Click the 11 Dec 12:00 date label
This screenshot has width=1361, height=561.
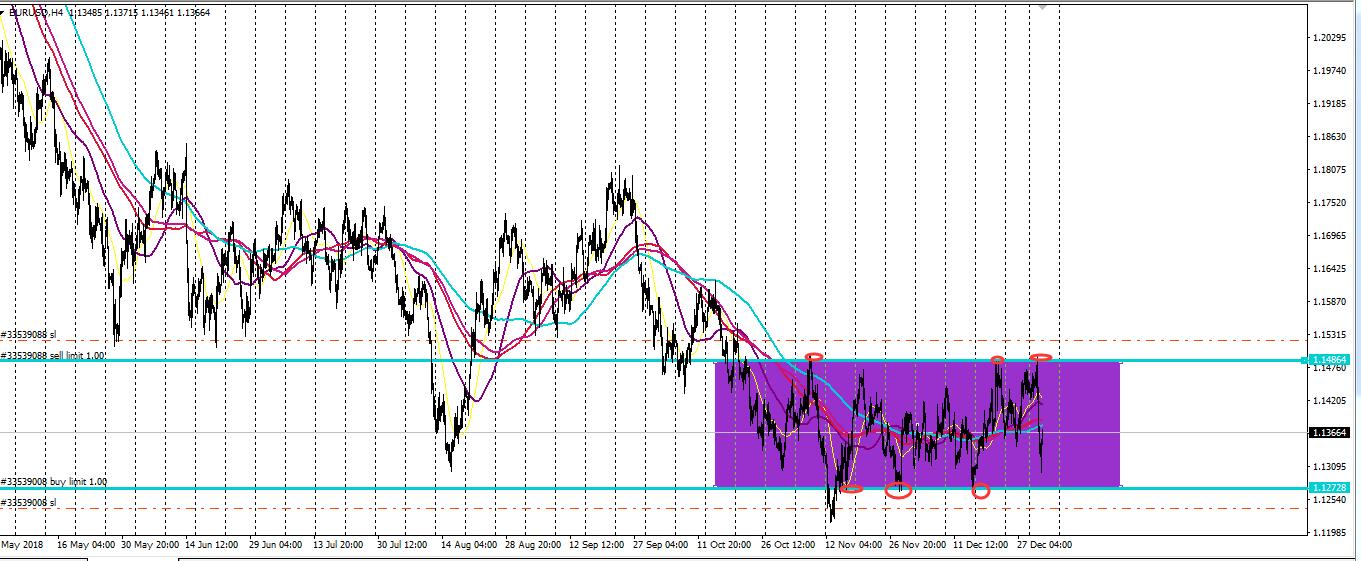(x=982, y=545)
